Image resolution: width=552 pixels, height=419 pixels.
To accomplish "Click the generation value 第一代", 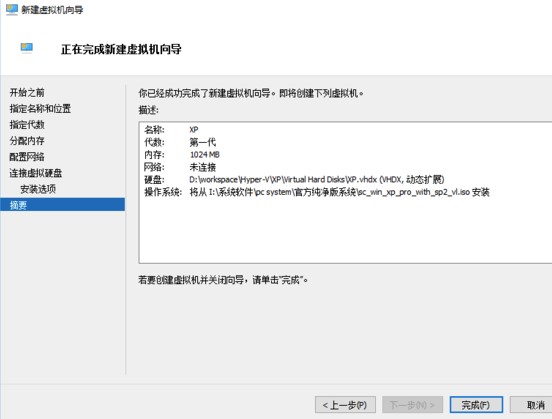I will pyautogui.click(x=202, y=142).
